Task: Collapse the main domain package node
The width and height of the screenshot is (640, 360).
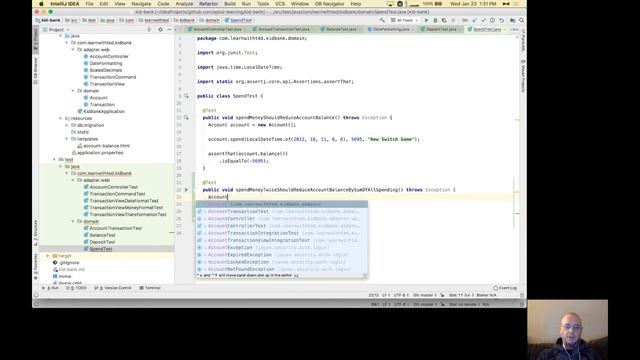Action: pos(73,91)
